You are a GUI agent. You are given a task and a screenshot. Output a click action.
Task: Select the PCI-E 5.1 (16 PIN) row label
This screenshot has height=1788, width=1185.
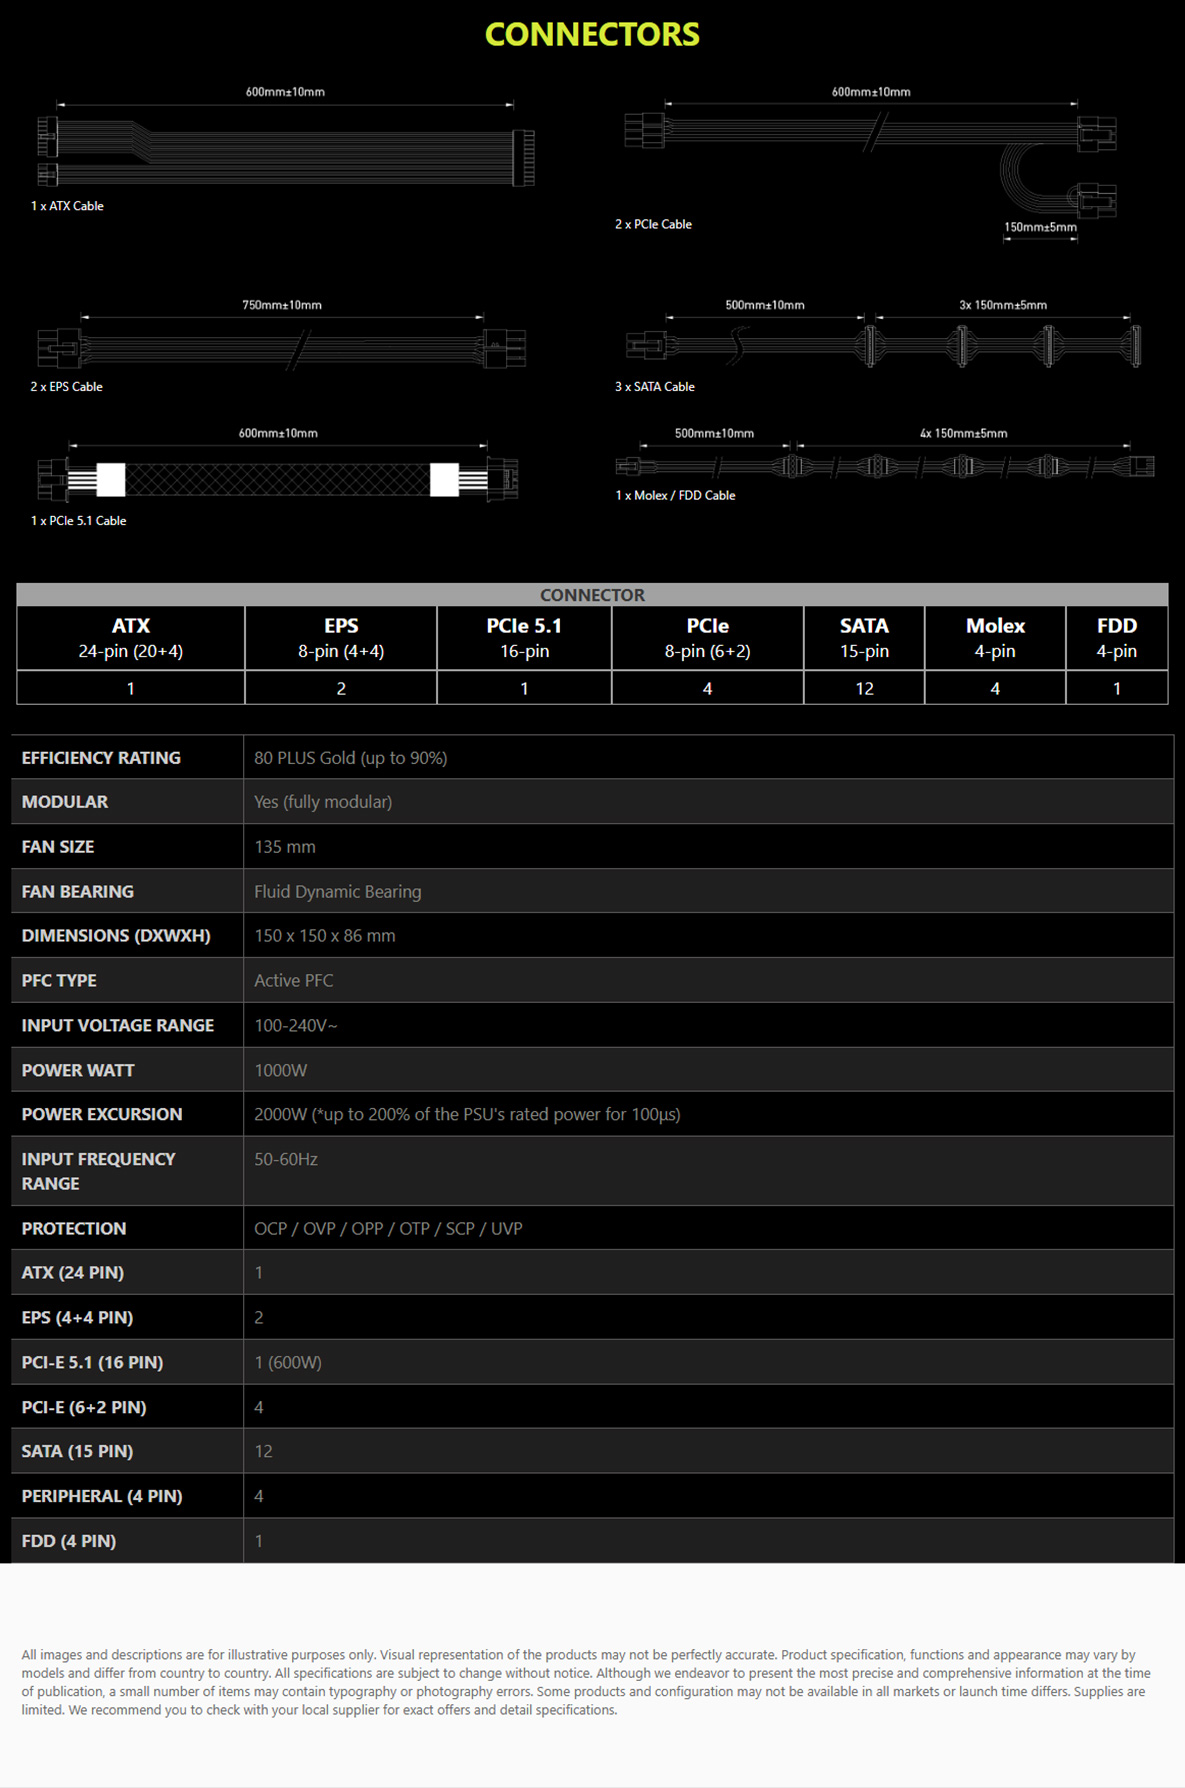pos(92,1362)
